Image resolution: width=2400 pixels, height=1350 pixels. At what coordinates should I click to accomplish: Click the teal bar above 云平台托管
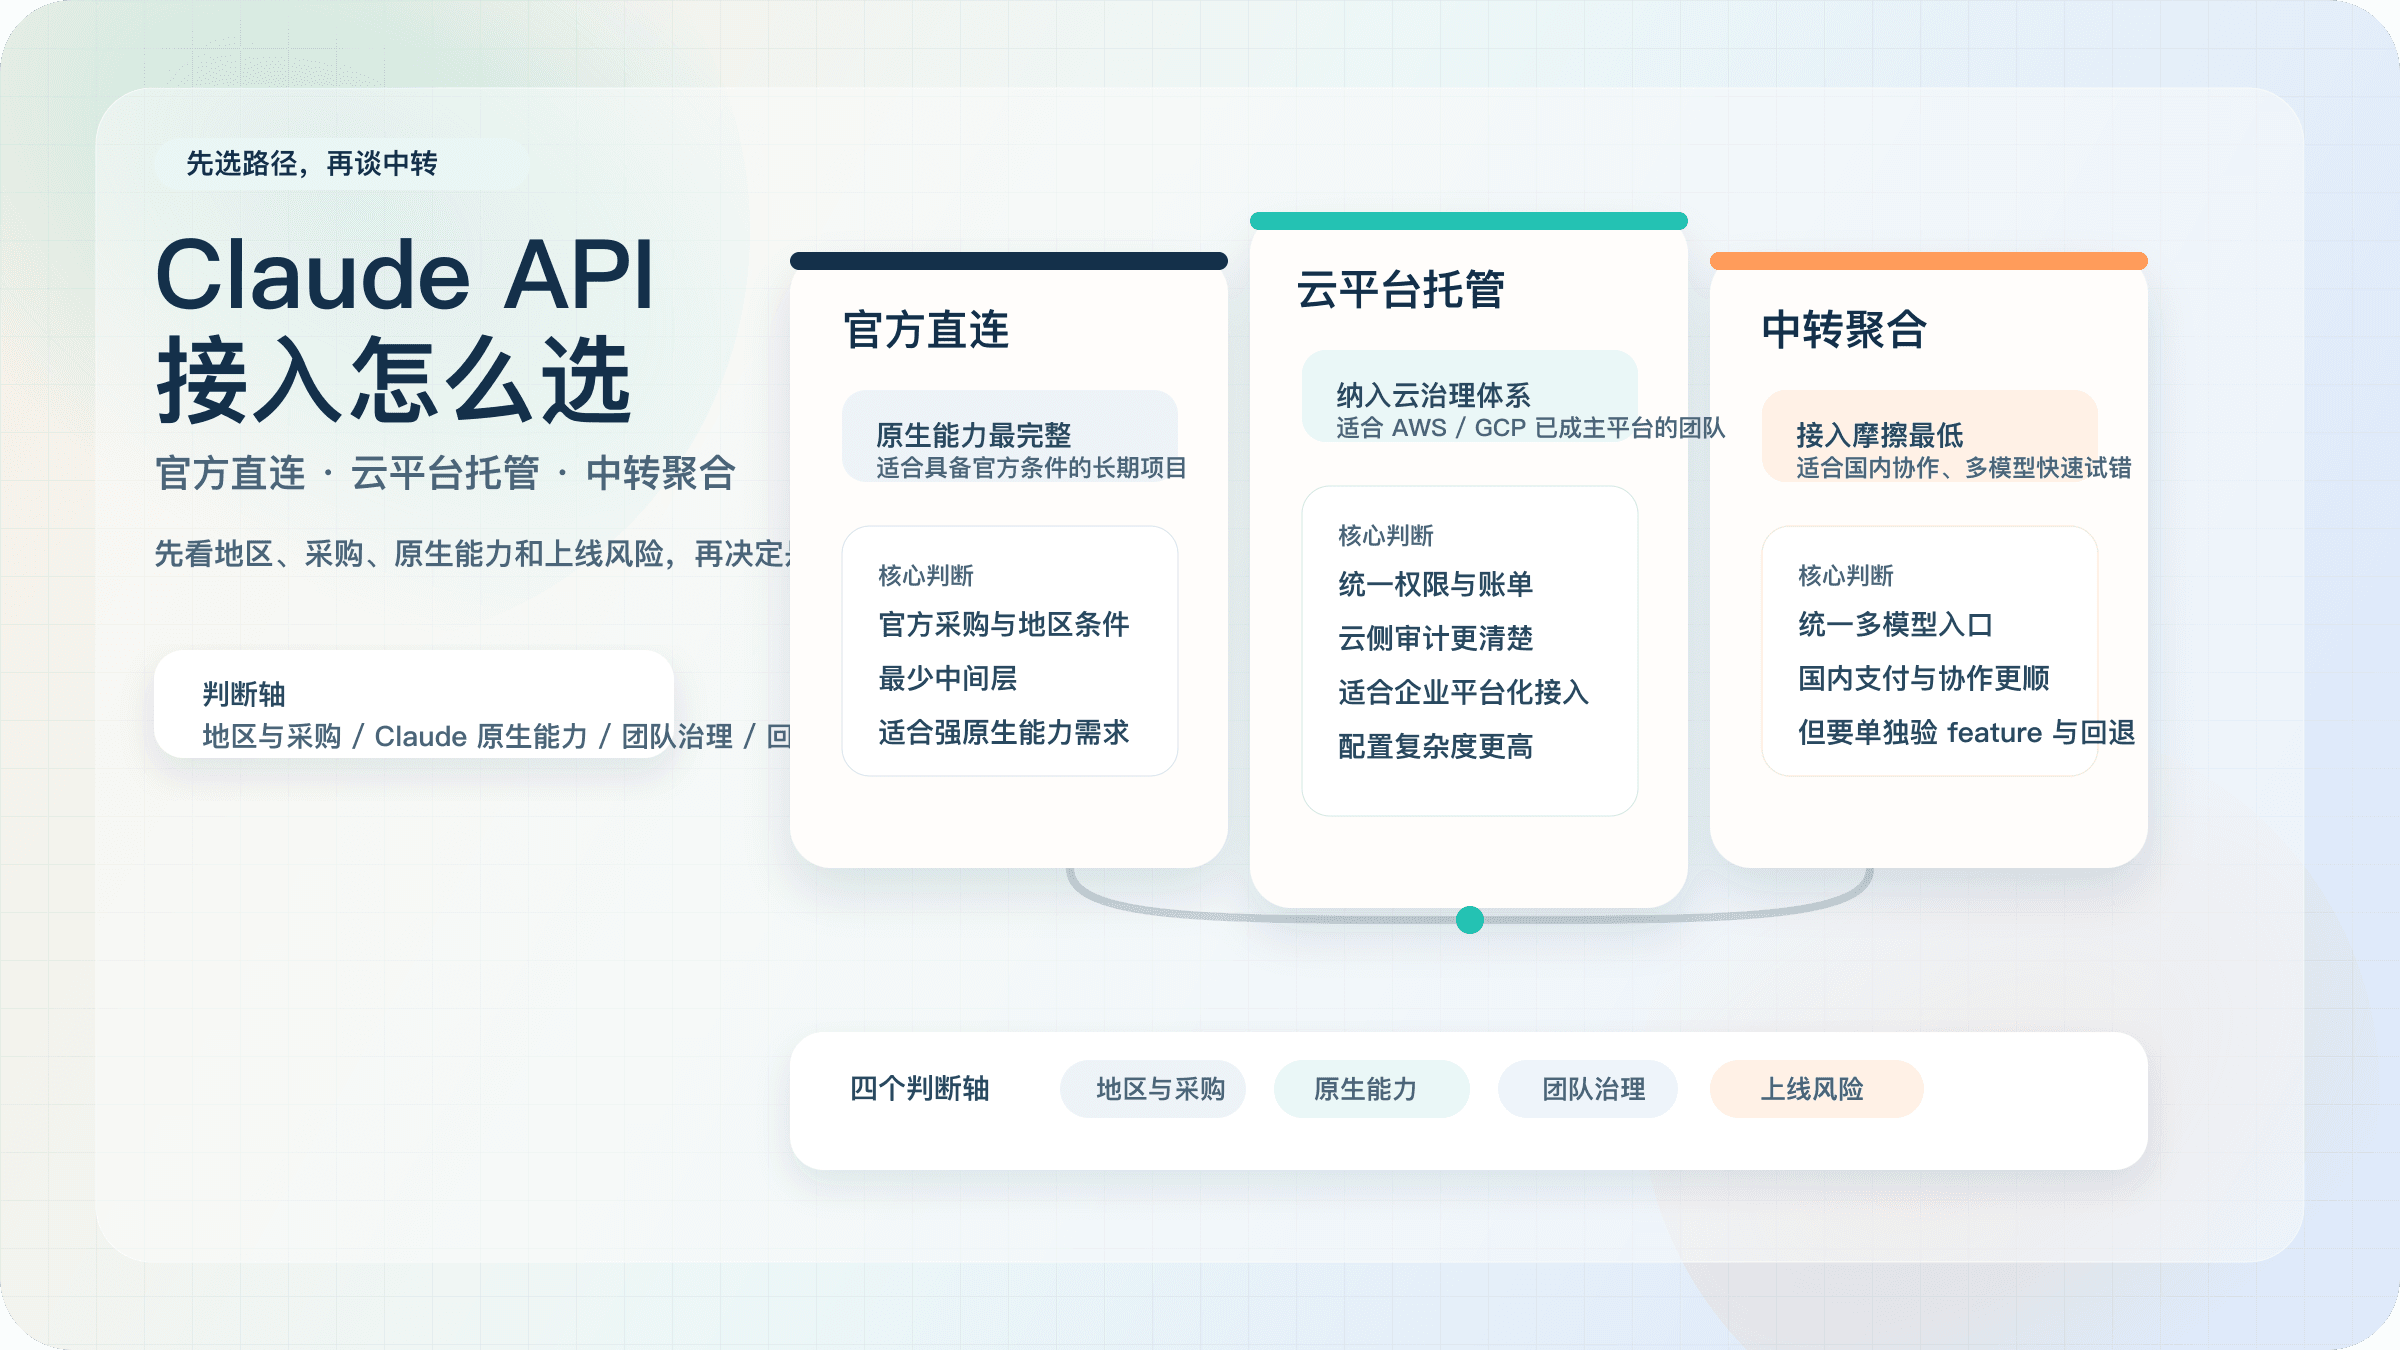pos(1468,218)
